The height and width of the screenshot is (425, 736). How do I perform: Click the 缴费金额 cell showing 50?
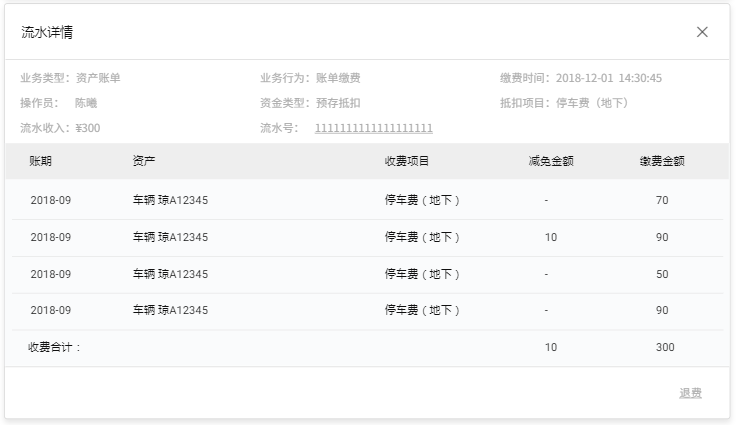(x=662, y=274)
